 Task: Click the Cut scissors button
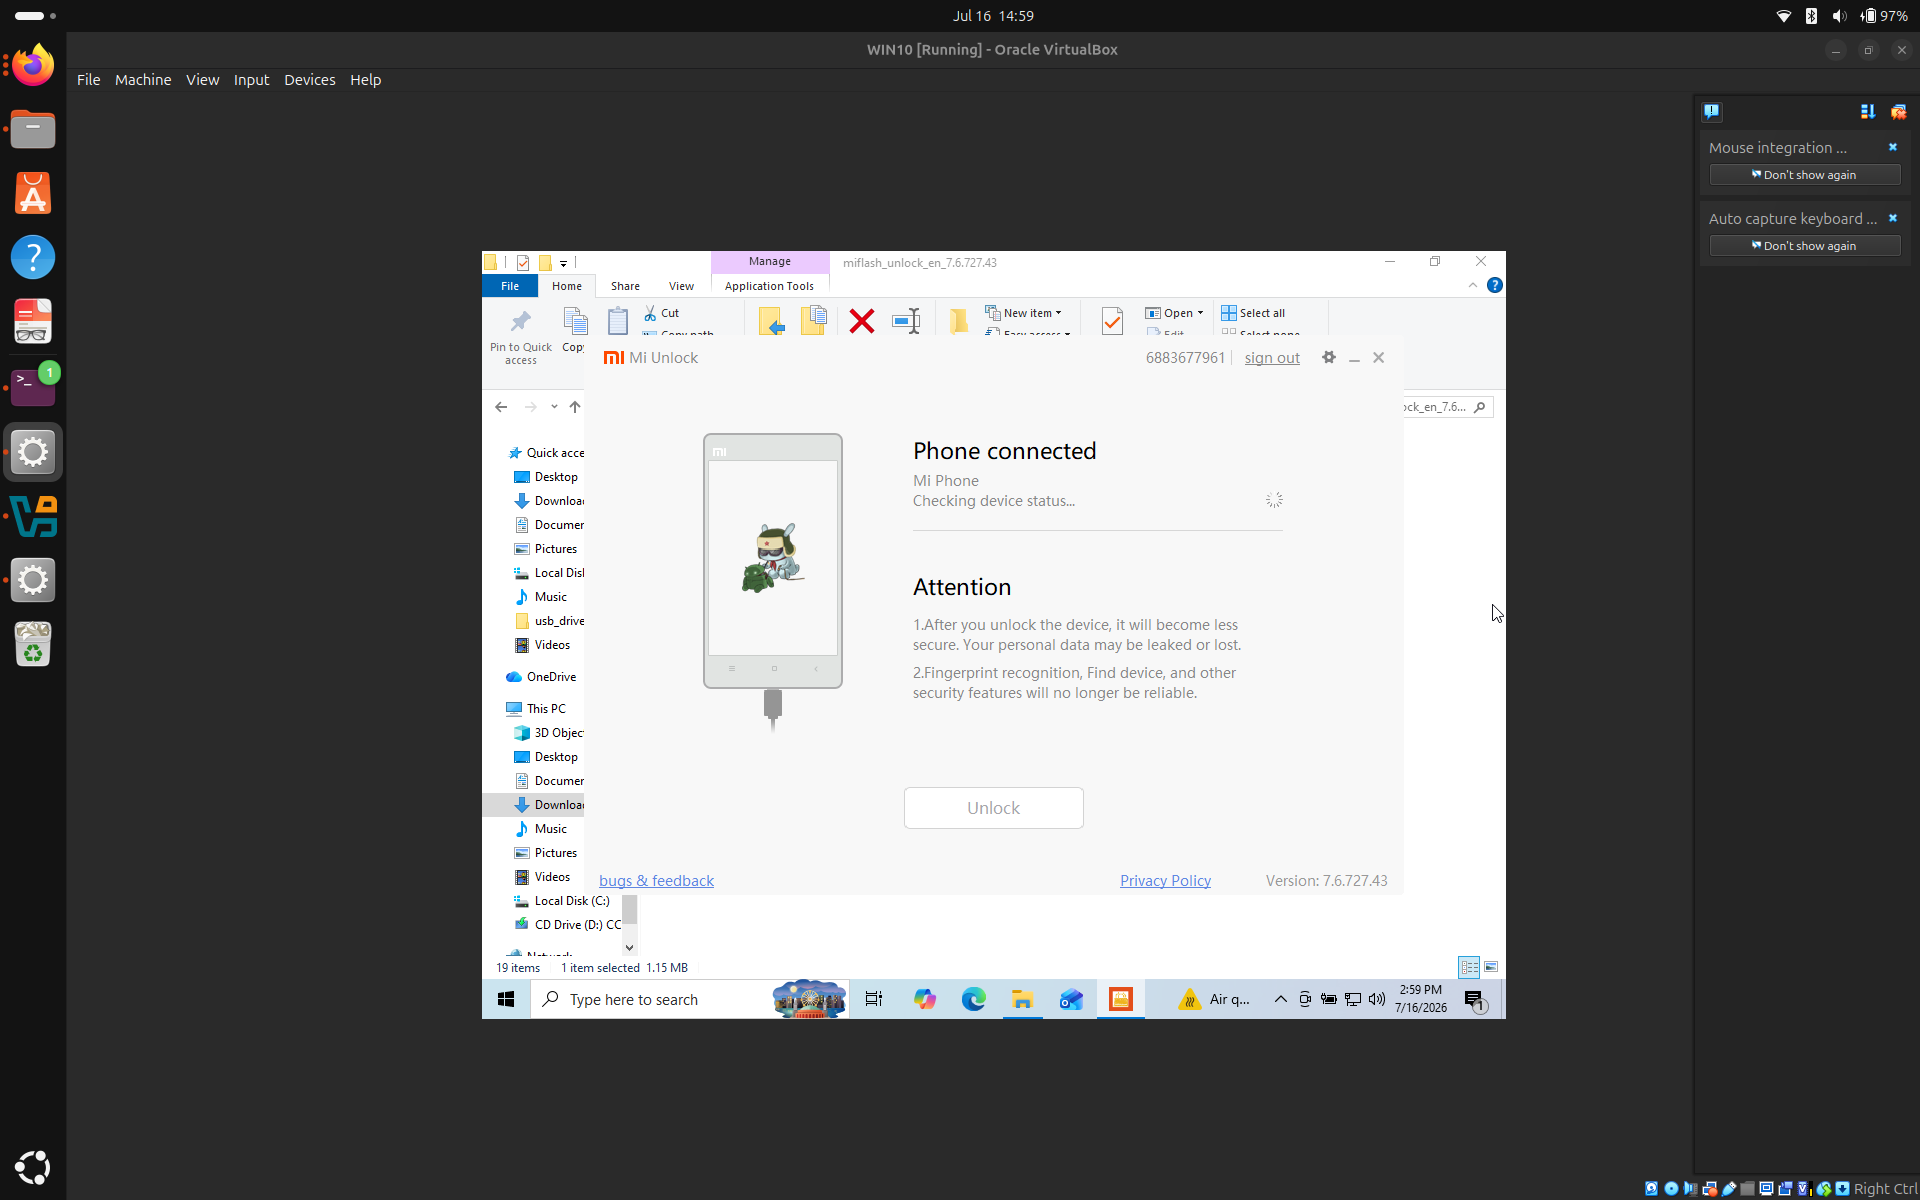tap(662, 313)
